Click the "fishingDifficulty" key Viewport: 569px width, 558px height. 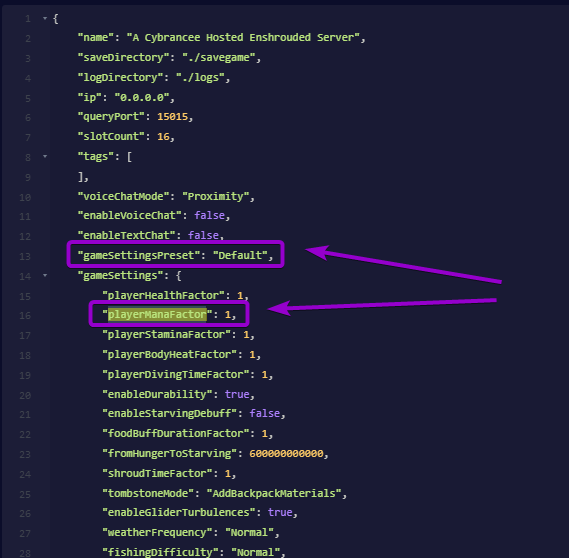[x=160, y=553]
